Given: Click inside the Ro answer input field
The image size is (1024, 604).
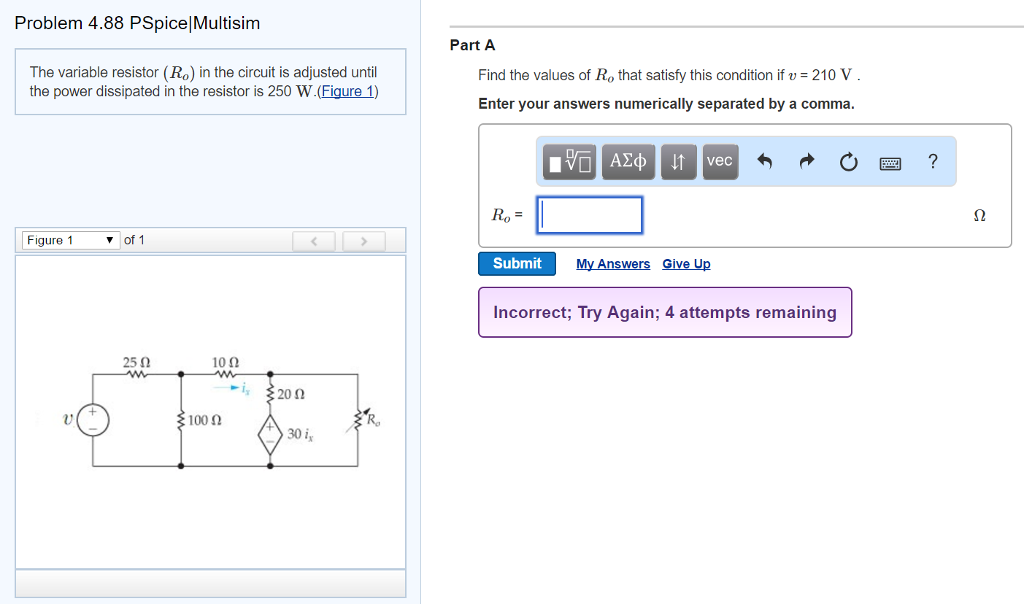Looking at the screenshot, I should coord(589,214).
